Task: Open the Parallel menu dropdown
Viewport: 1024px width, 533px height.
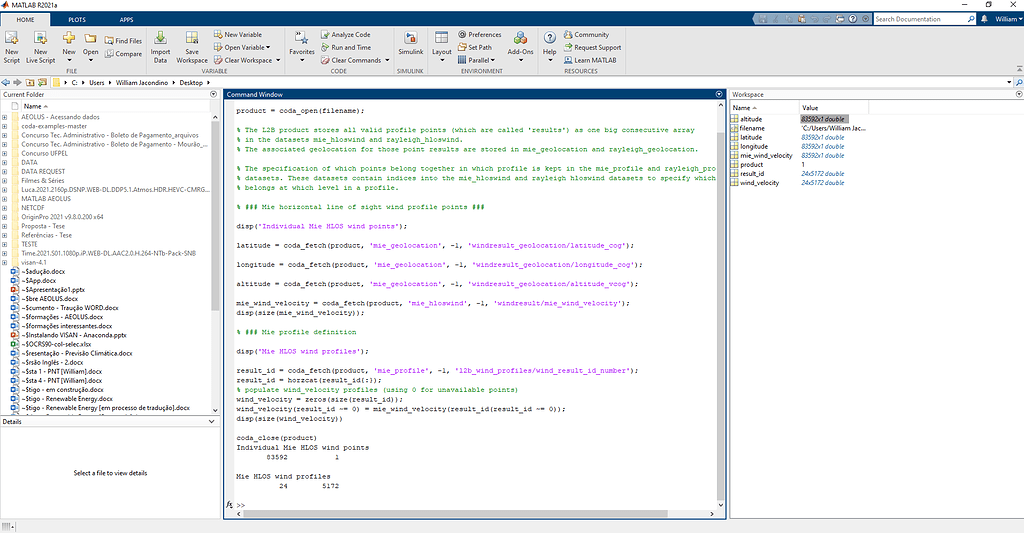Action: click(x=492, y=60)
